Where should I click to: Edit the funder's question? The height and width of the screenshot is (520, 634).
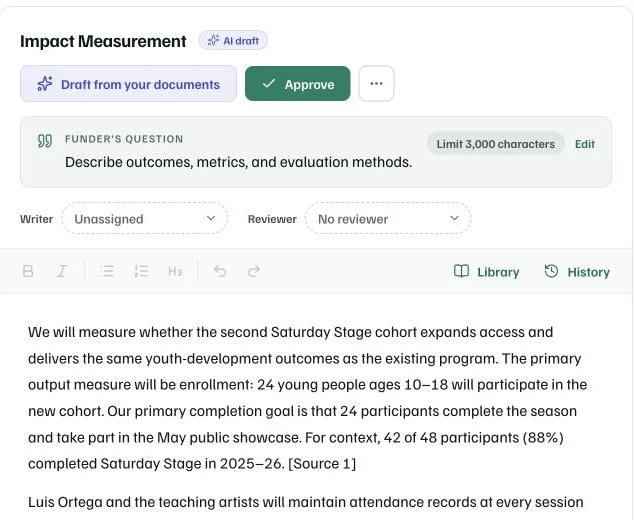point(585,144)
